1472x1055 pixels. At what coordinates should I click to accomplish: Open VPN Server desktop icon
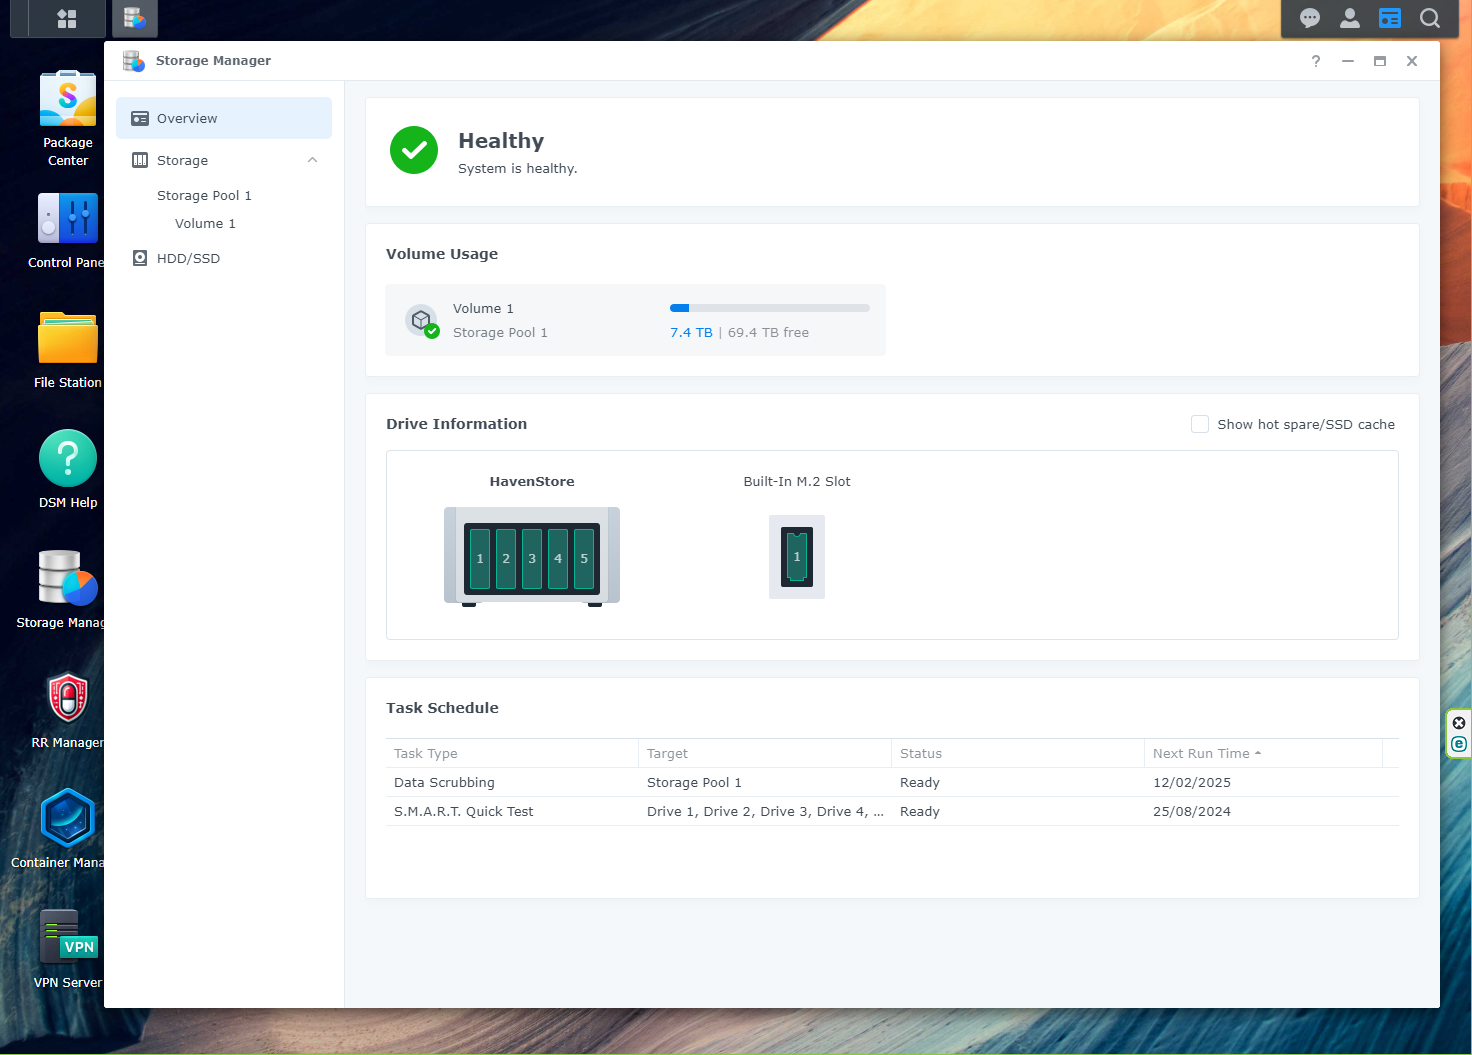coord(68,949)
